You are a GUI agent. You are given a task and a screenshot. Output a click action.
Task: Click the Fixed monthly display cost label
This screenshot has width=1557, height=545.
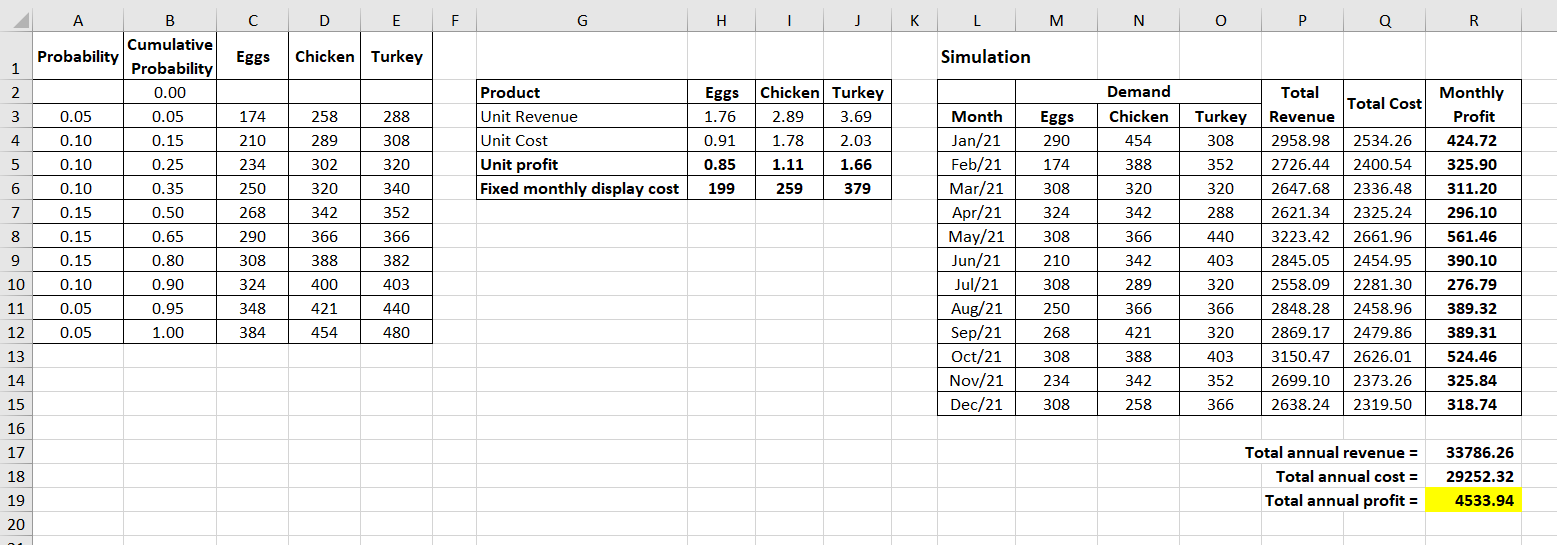point(581,188)
